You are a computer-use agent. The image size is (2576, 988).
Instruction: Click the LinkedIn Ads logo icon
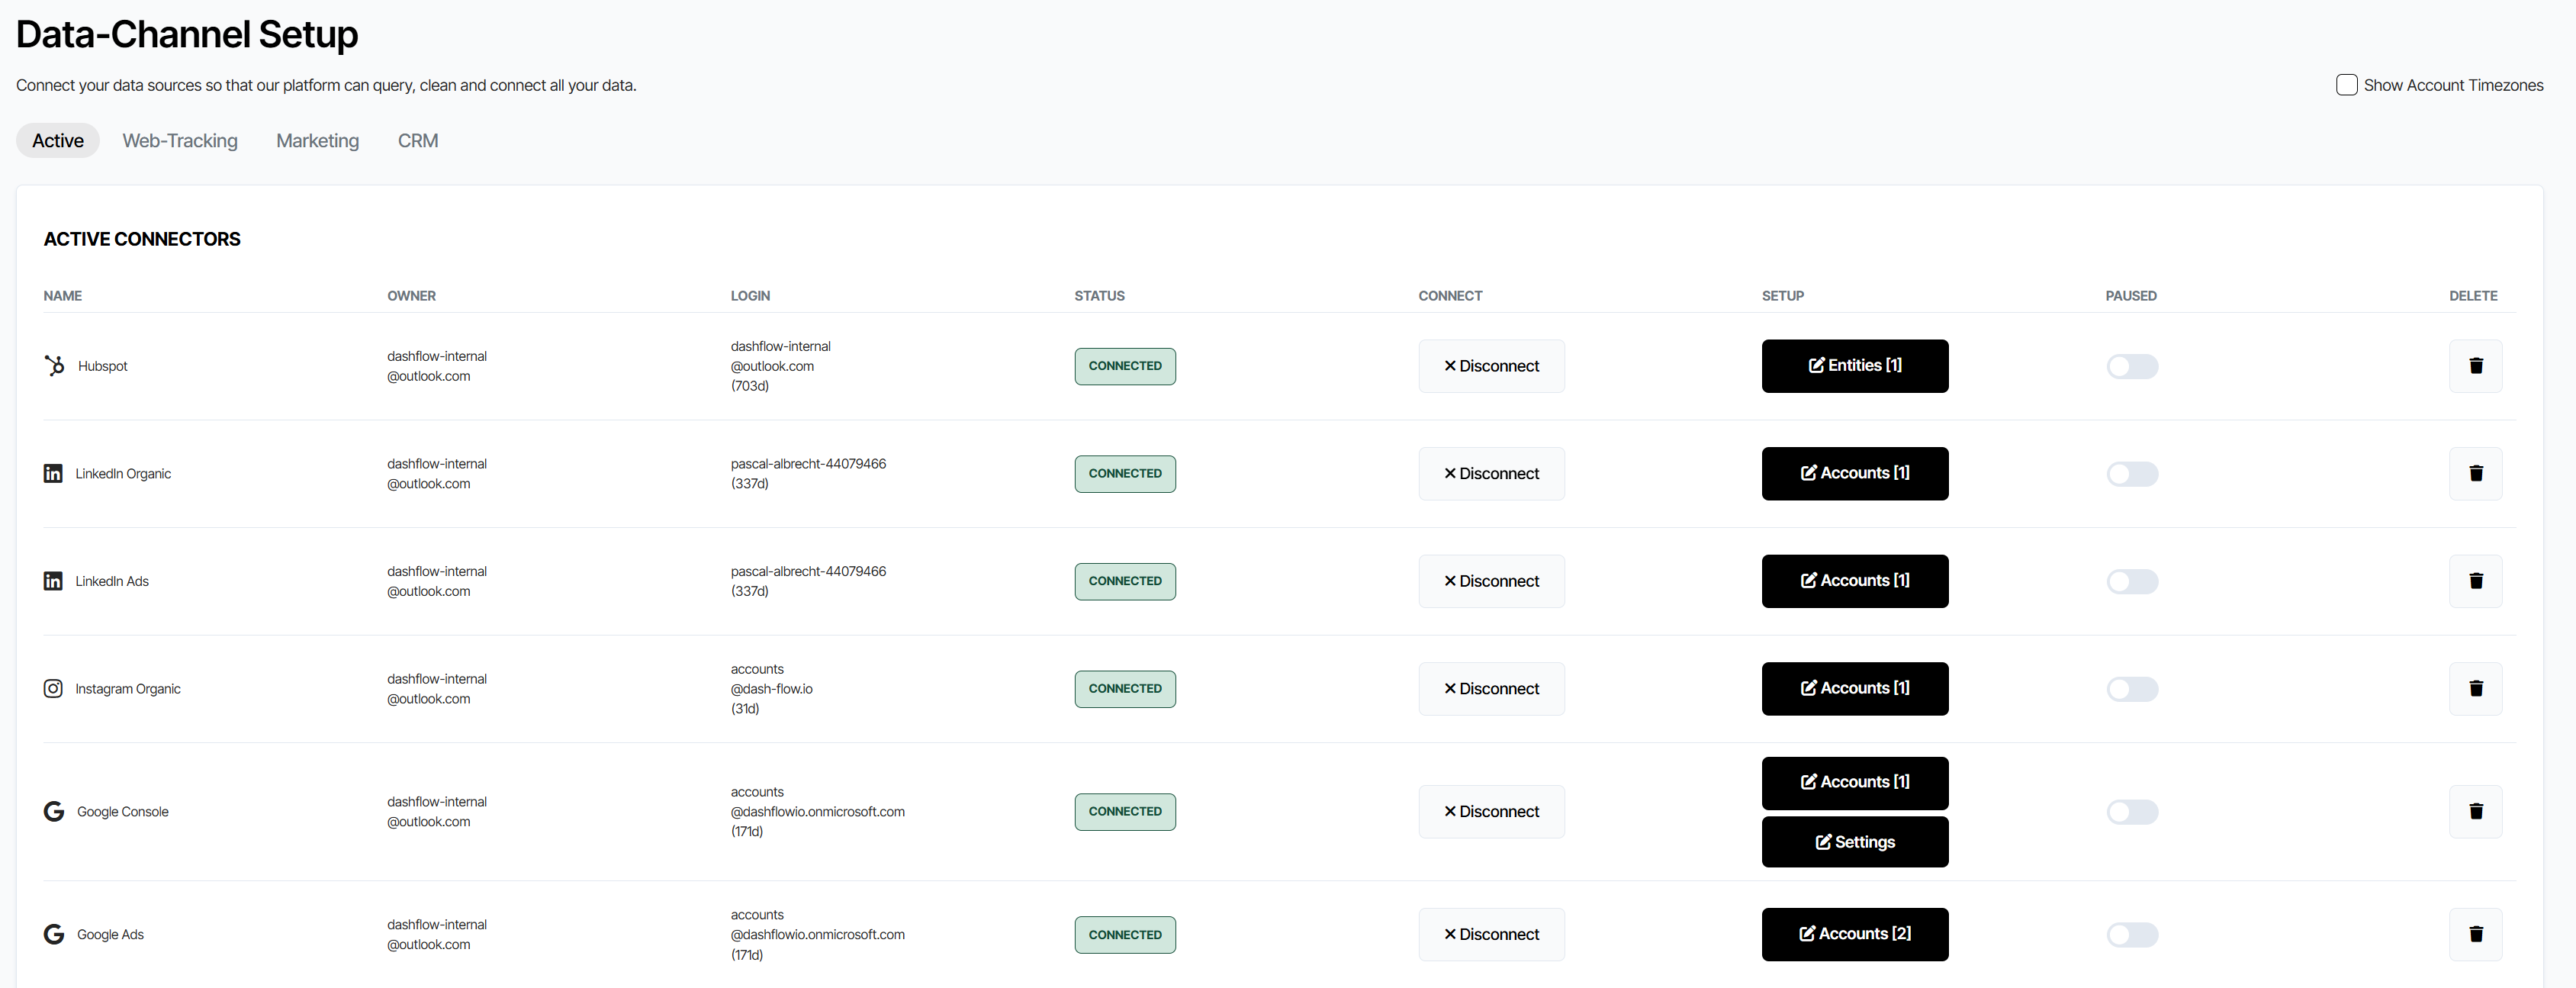click(53, 581)
